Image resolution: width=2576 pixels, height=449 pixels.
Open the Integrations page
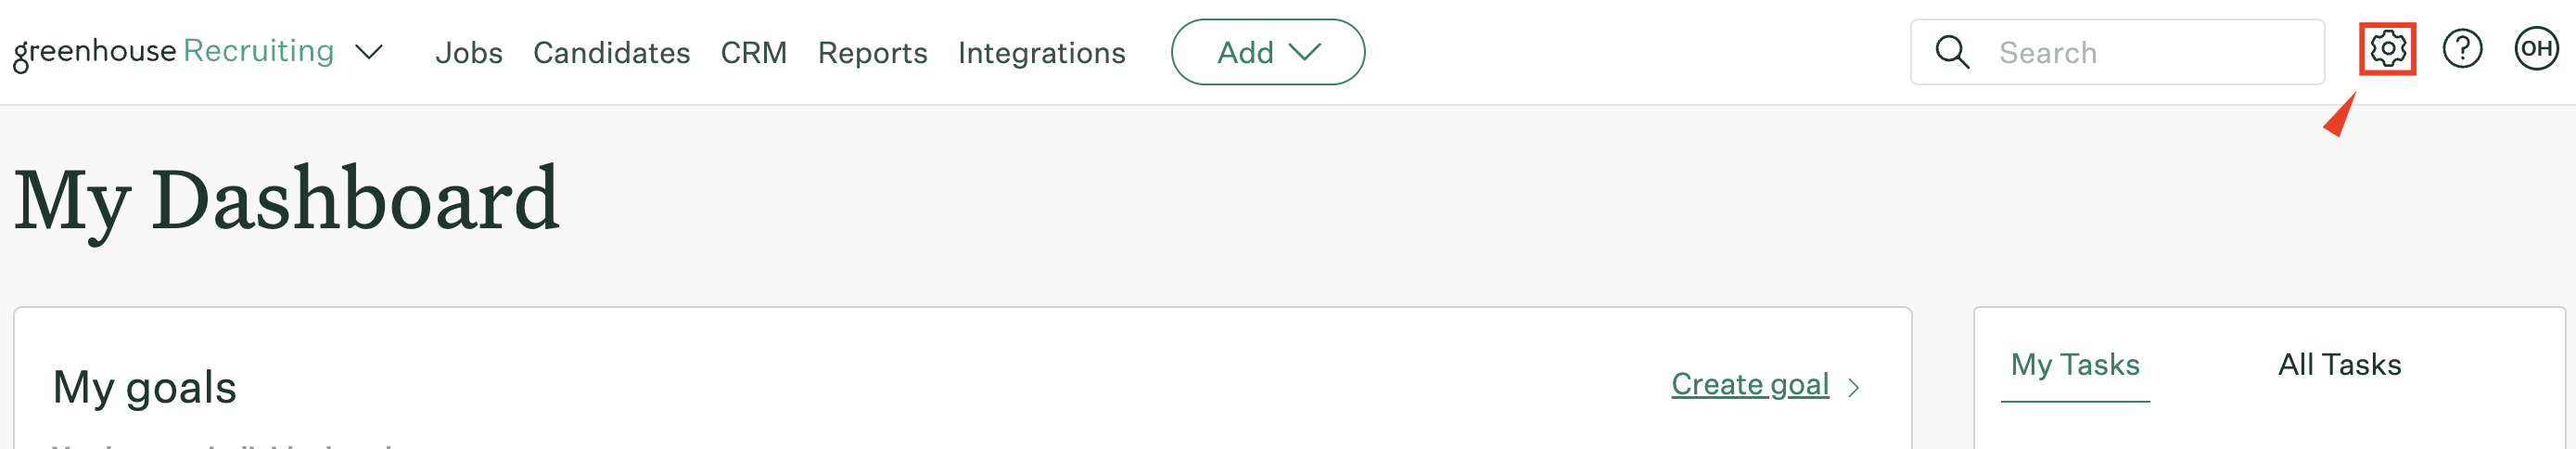[1041, 52]
